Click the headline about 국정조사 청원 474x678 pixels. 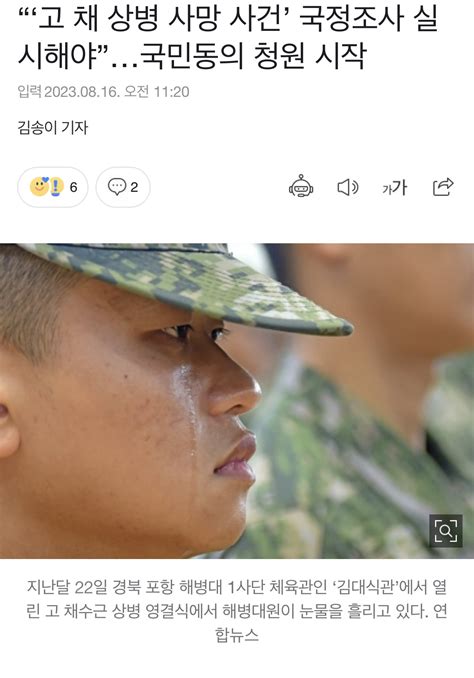(228, 38)
